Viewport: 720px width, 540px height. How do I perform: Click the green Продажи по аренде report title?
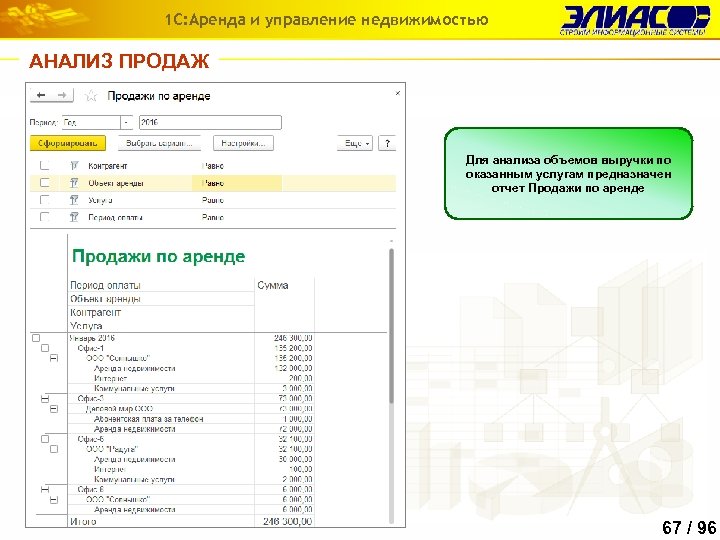coord(158,256)
